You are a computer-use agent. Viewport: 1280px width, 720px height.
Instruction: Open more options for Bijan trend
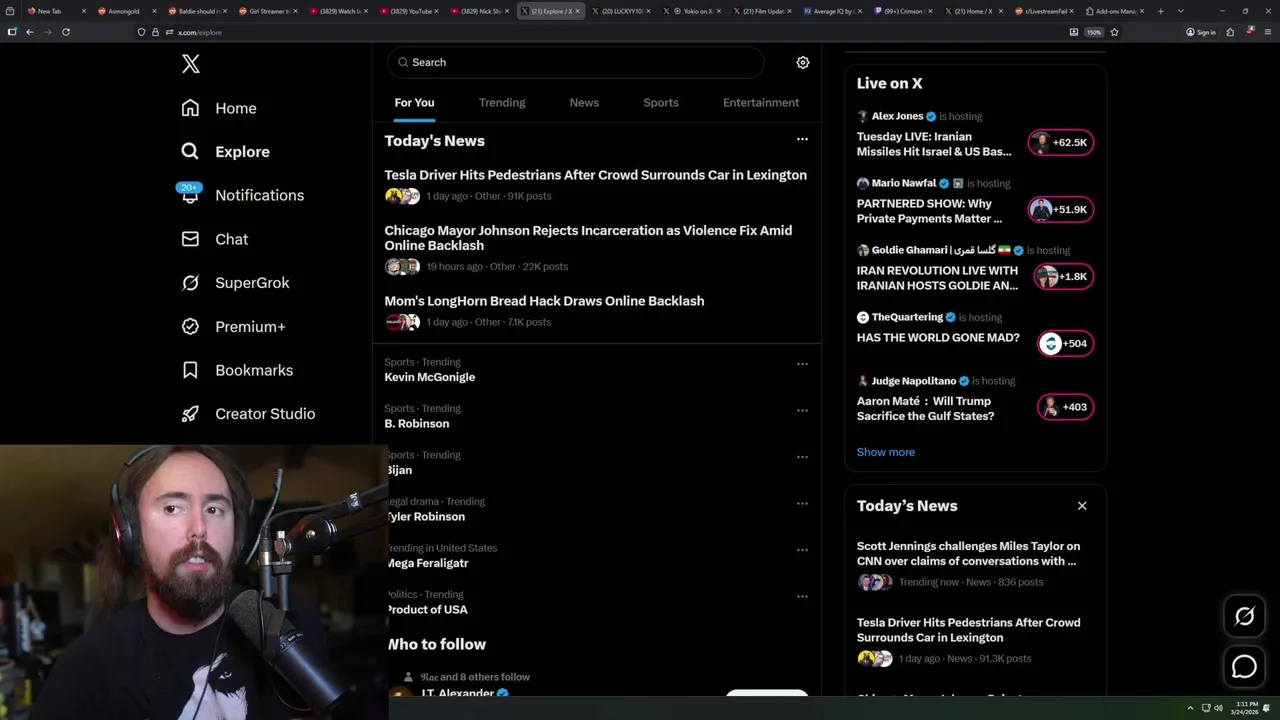click(x=802, y=457)
